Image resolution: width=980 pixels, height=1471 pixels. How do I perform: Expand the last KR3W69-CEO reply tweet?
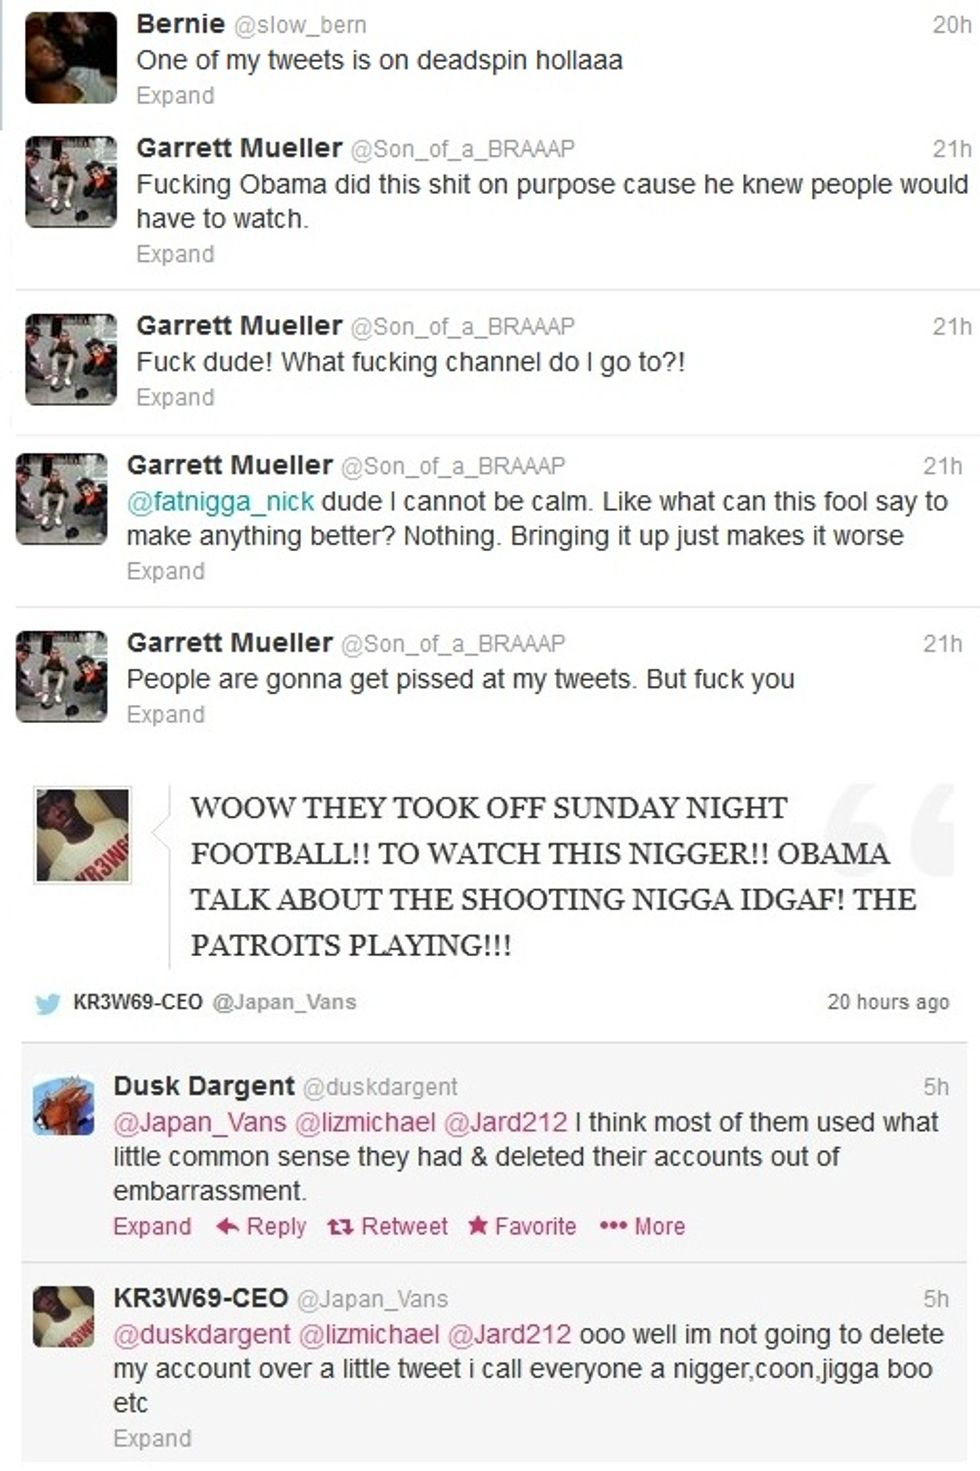point(152,1438)
